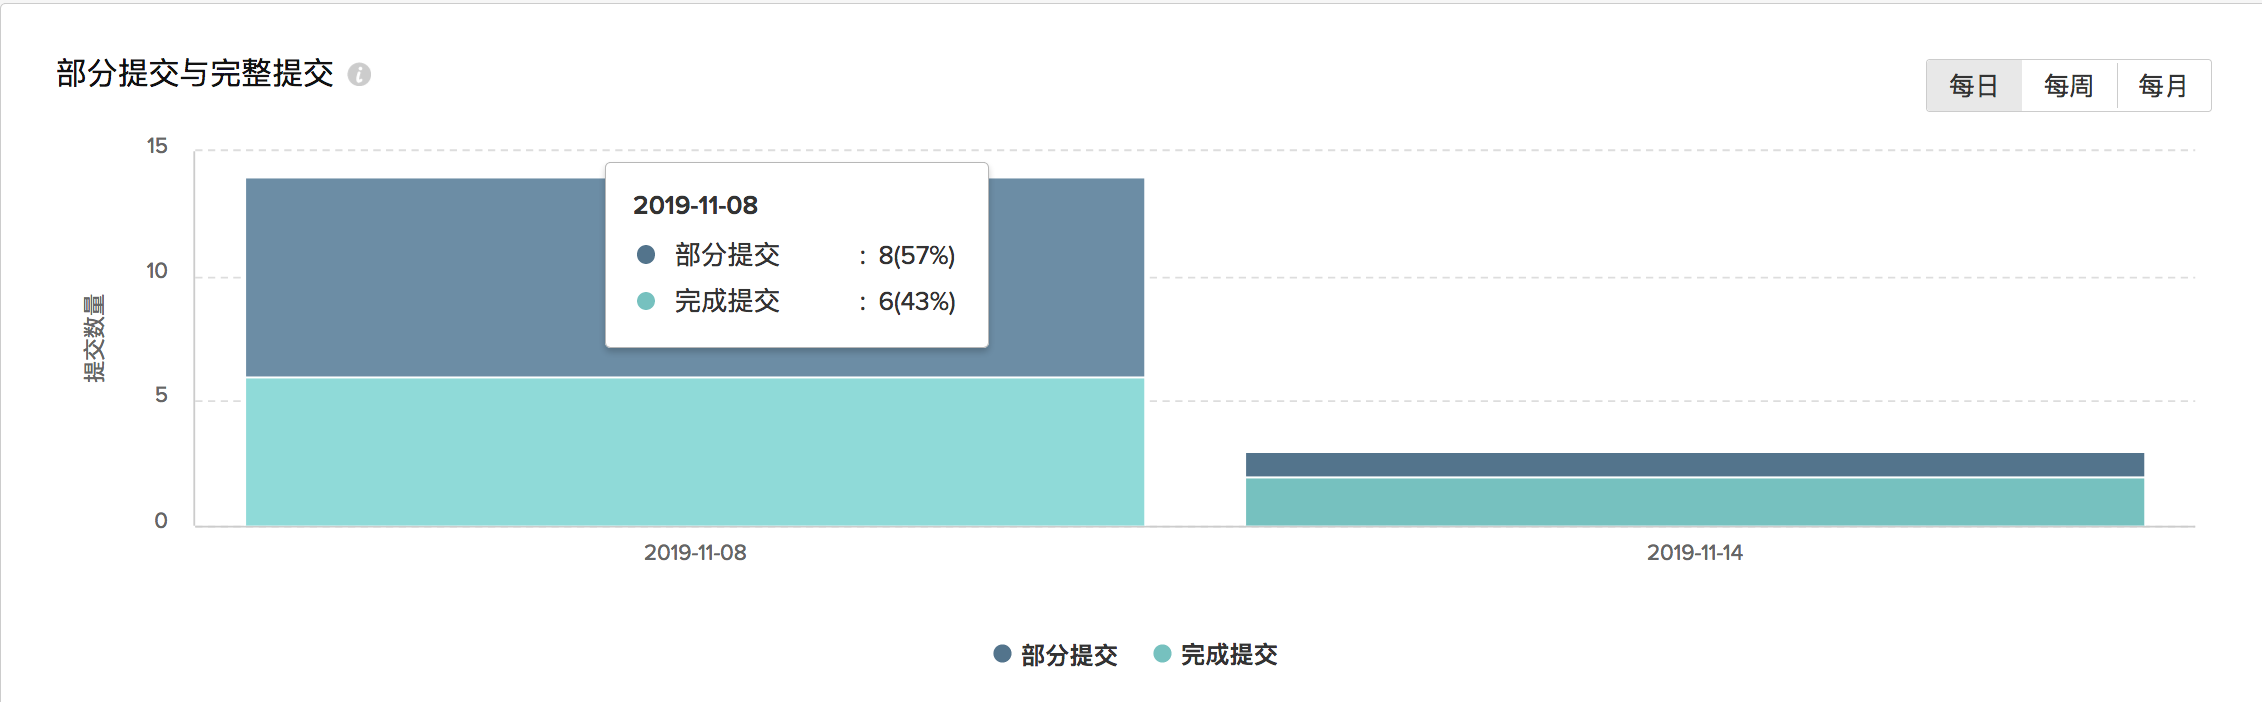Click the info icon beside the chart title

tap(359, 74)
